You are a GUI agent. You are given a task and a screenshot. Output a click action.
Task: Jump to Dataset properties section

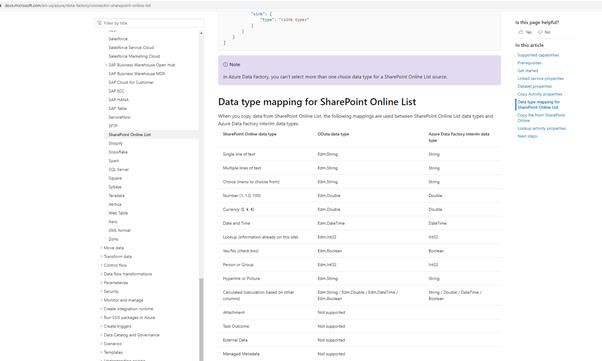[534, 86]
